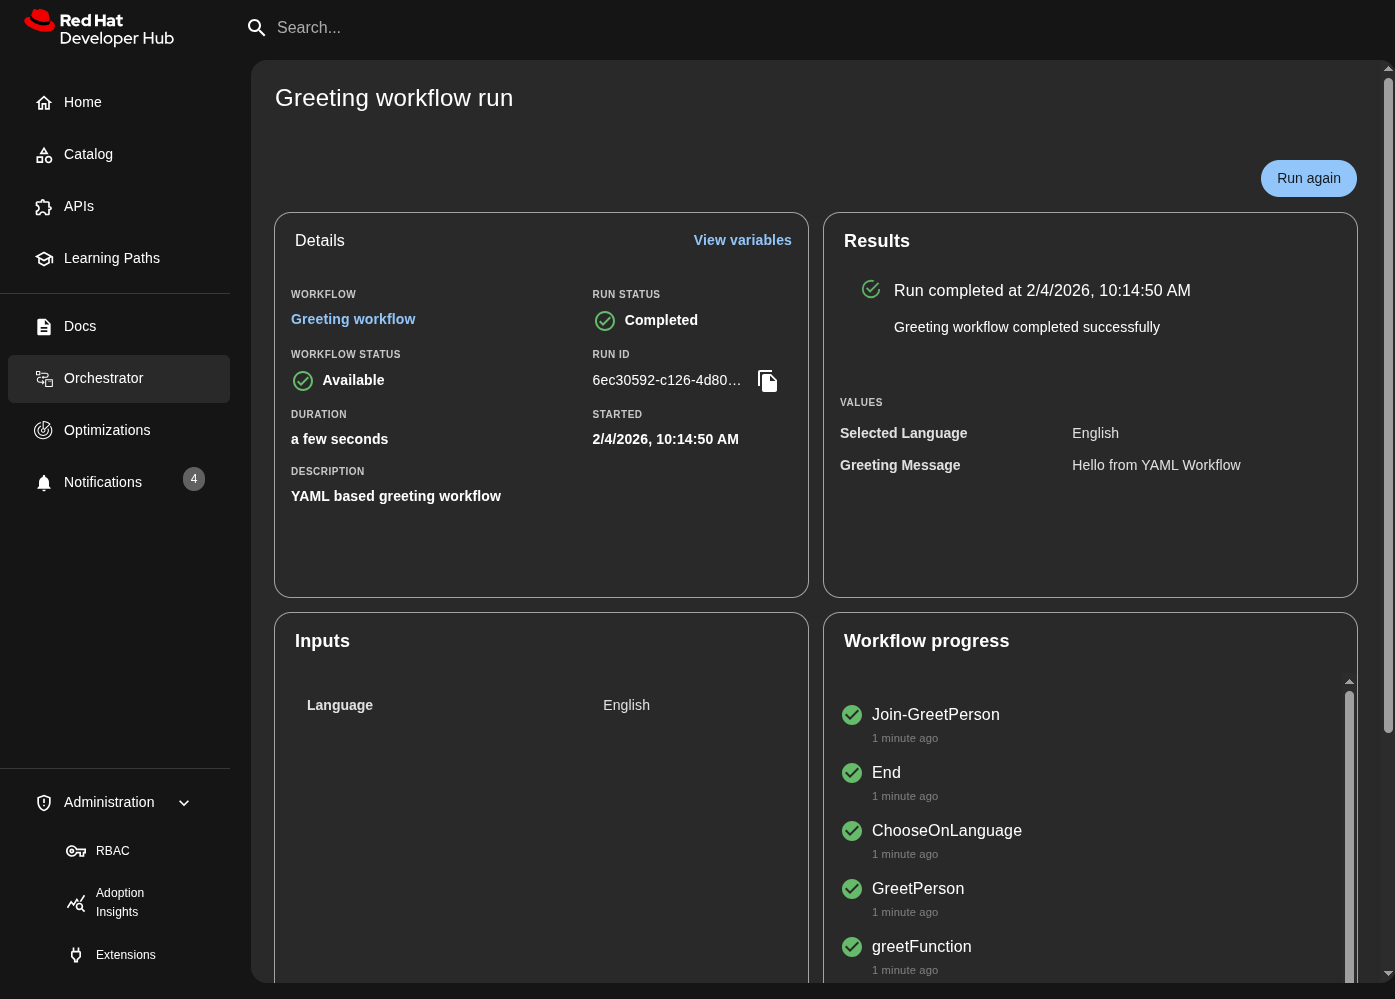This screenshot has height=999, width=1395.
Task: Open Learning Paths in sidebar
Action: (x=111, y=258)
